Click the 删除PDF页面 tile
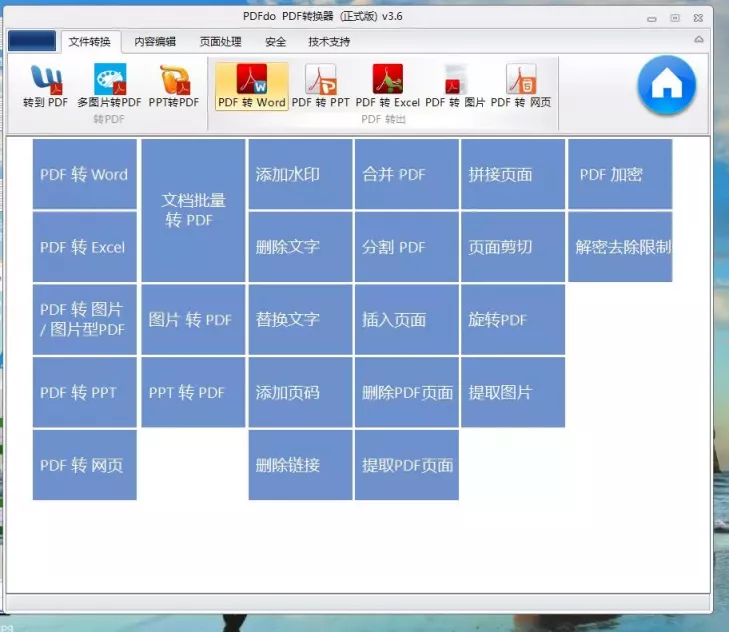Viewport: 729px width, 632px height. click(407, 392)
